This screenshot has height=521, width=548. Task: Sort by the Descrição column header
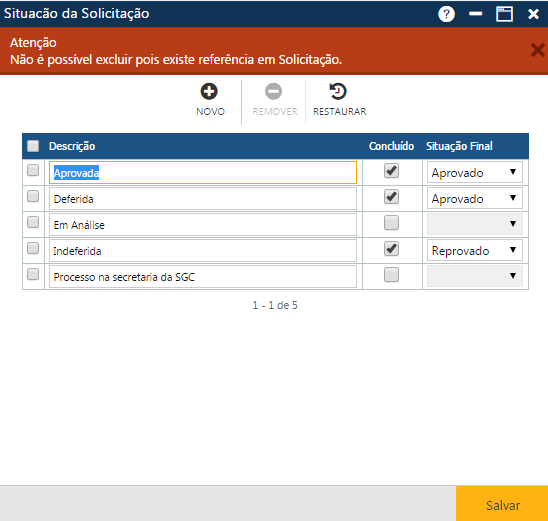pos(72,146)
